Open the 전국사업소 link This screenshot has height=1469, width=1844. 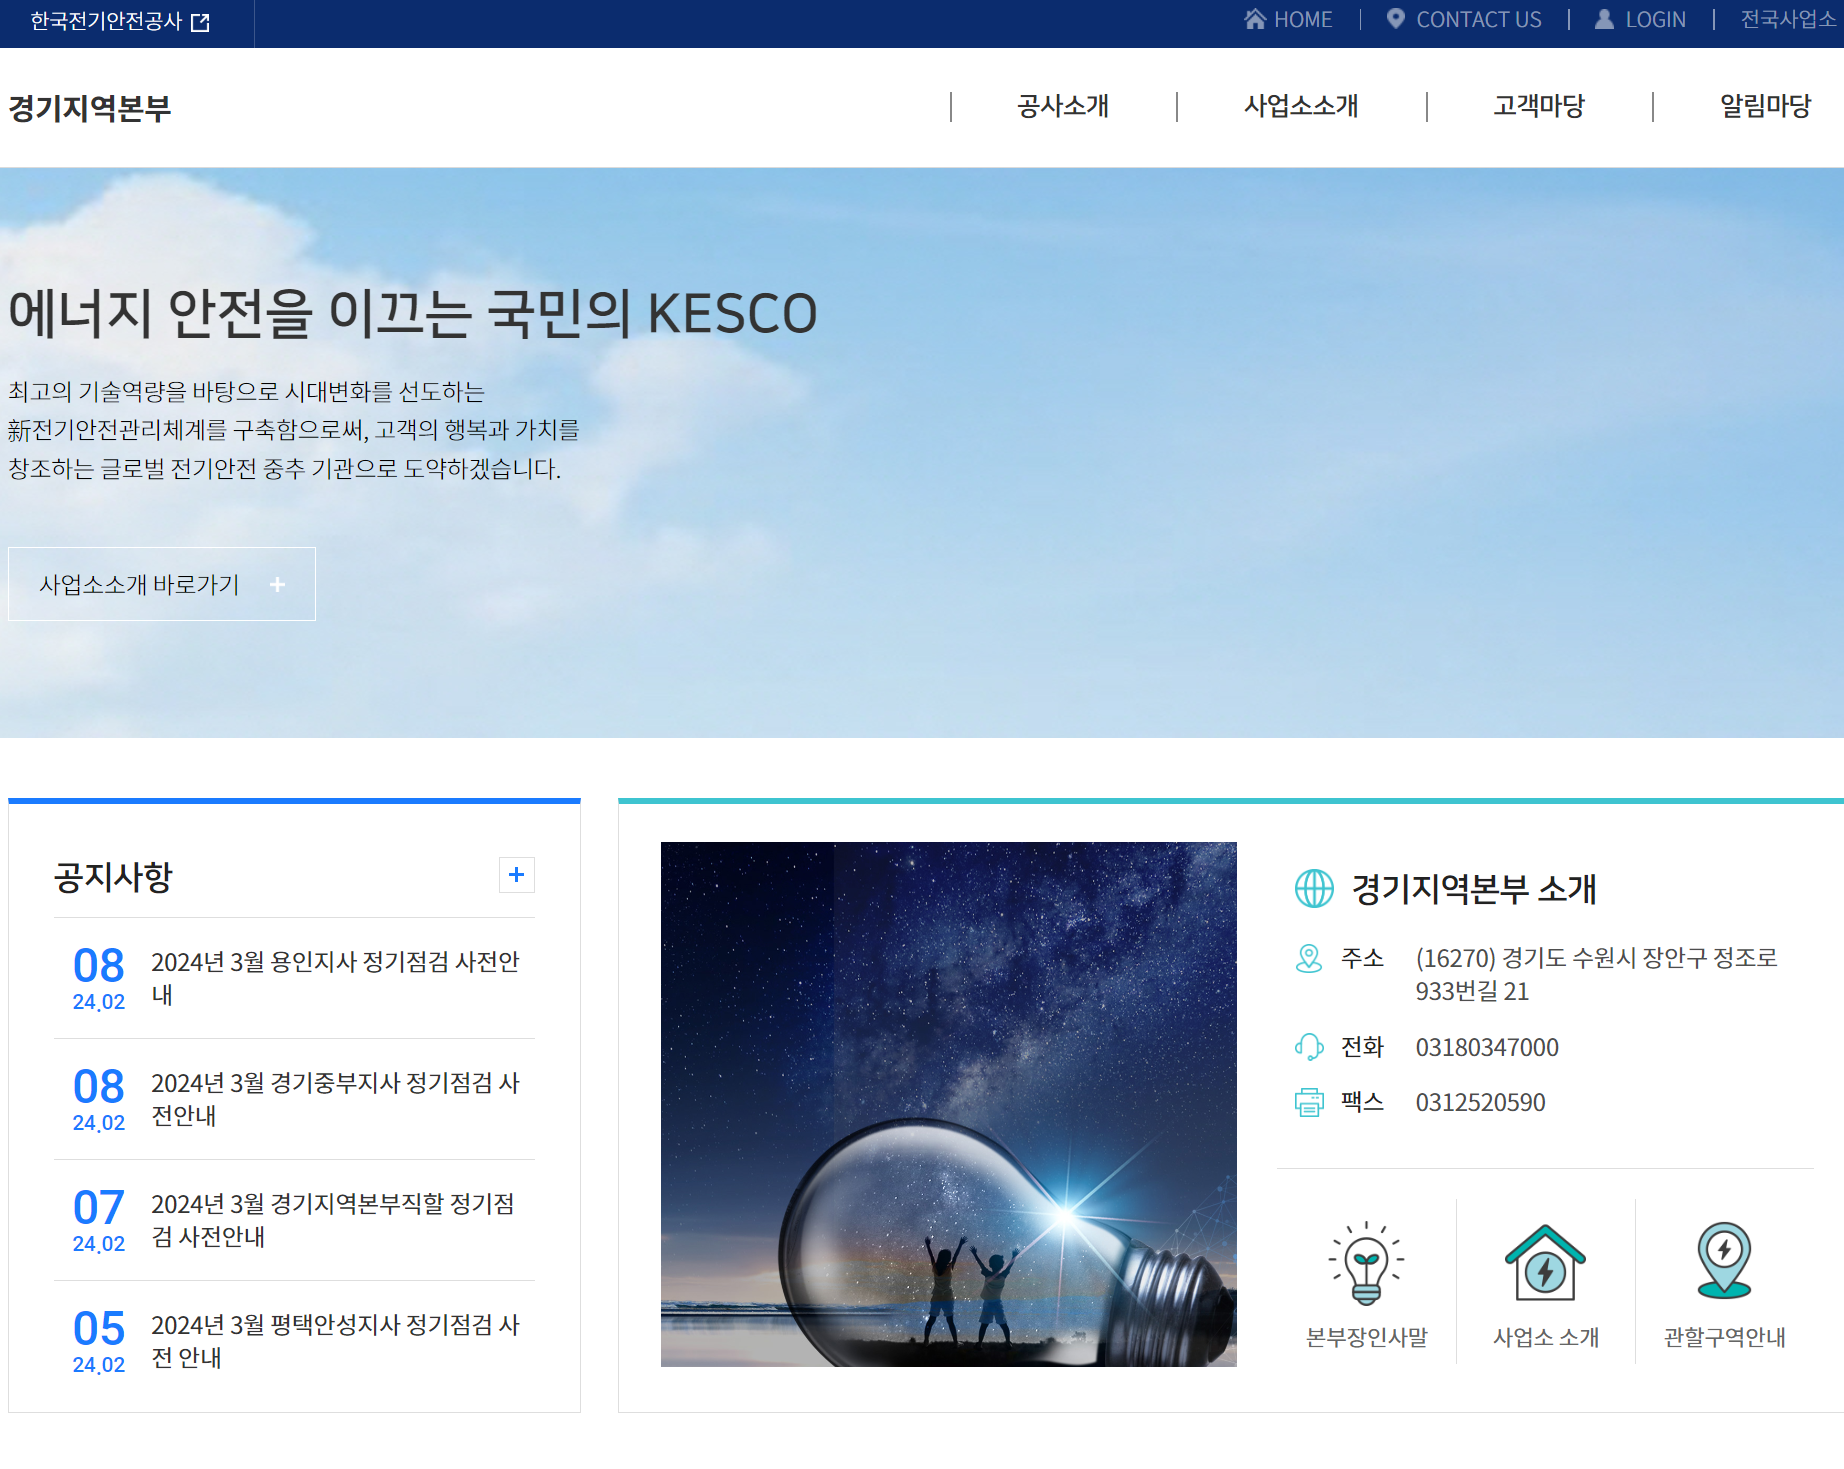pyautogui.click(x=1788, y=20)
